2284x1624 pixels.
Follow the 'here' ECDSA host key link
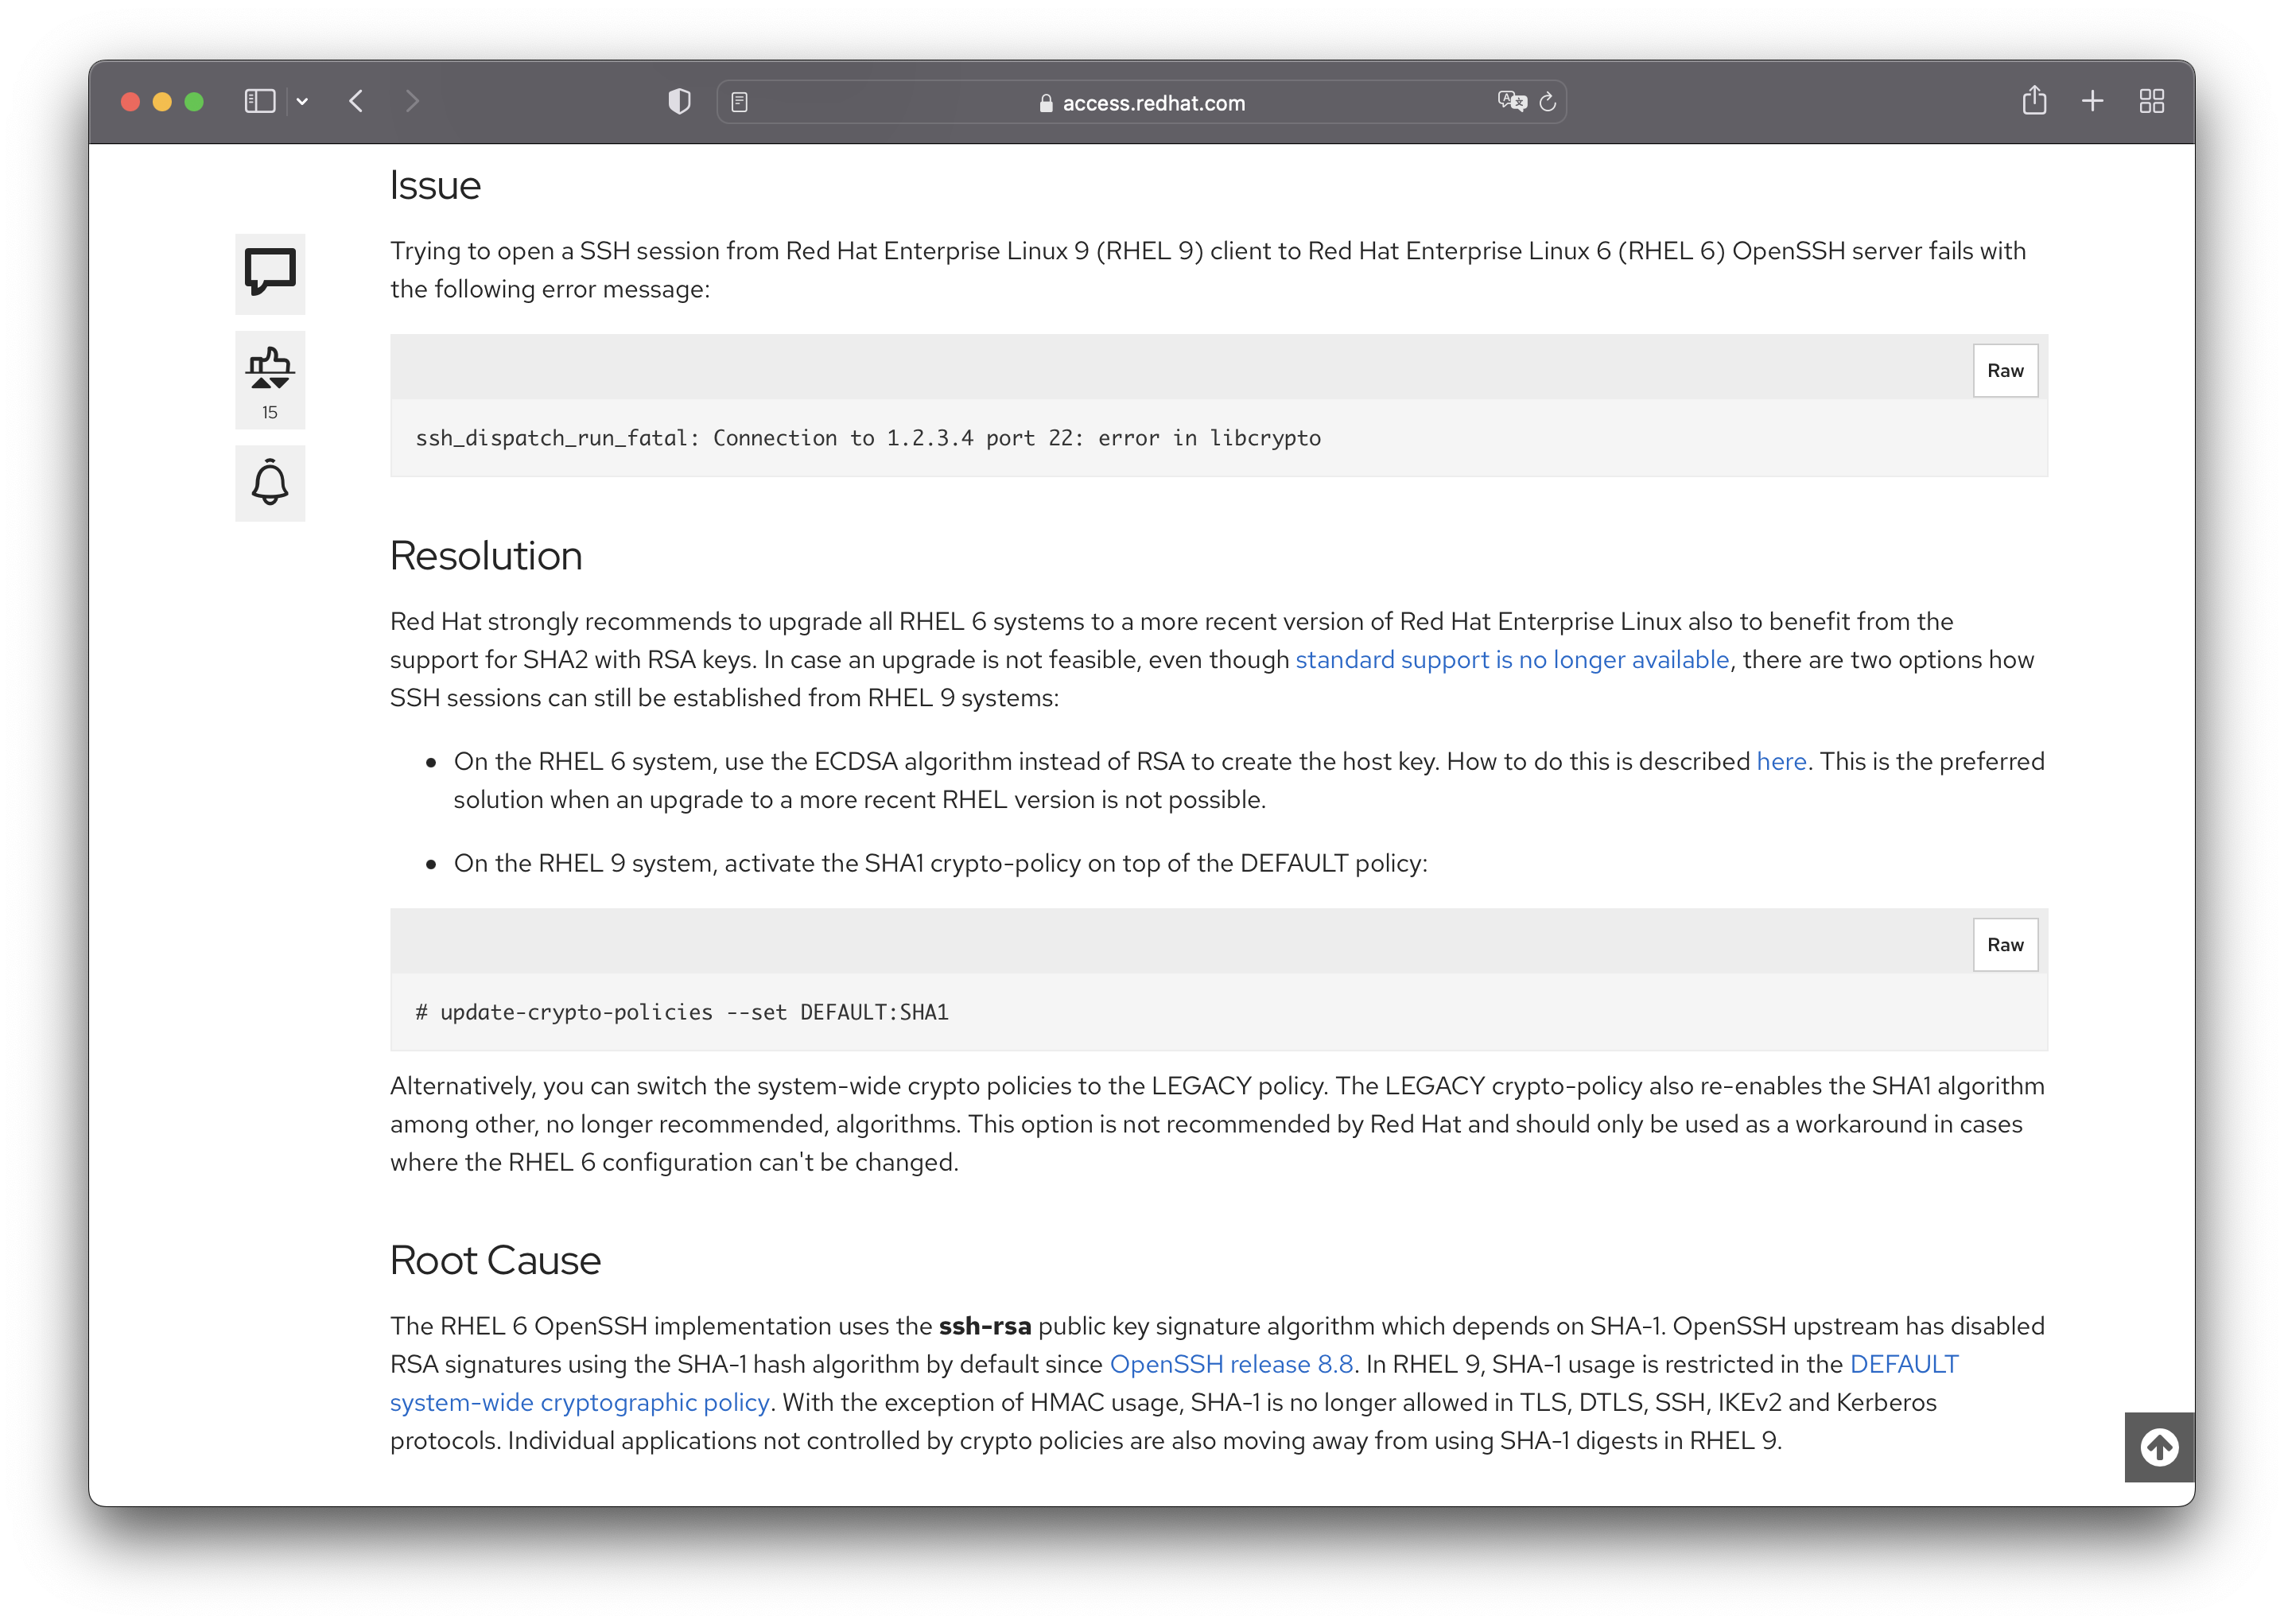(x=1780, y=762)
